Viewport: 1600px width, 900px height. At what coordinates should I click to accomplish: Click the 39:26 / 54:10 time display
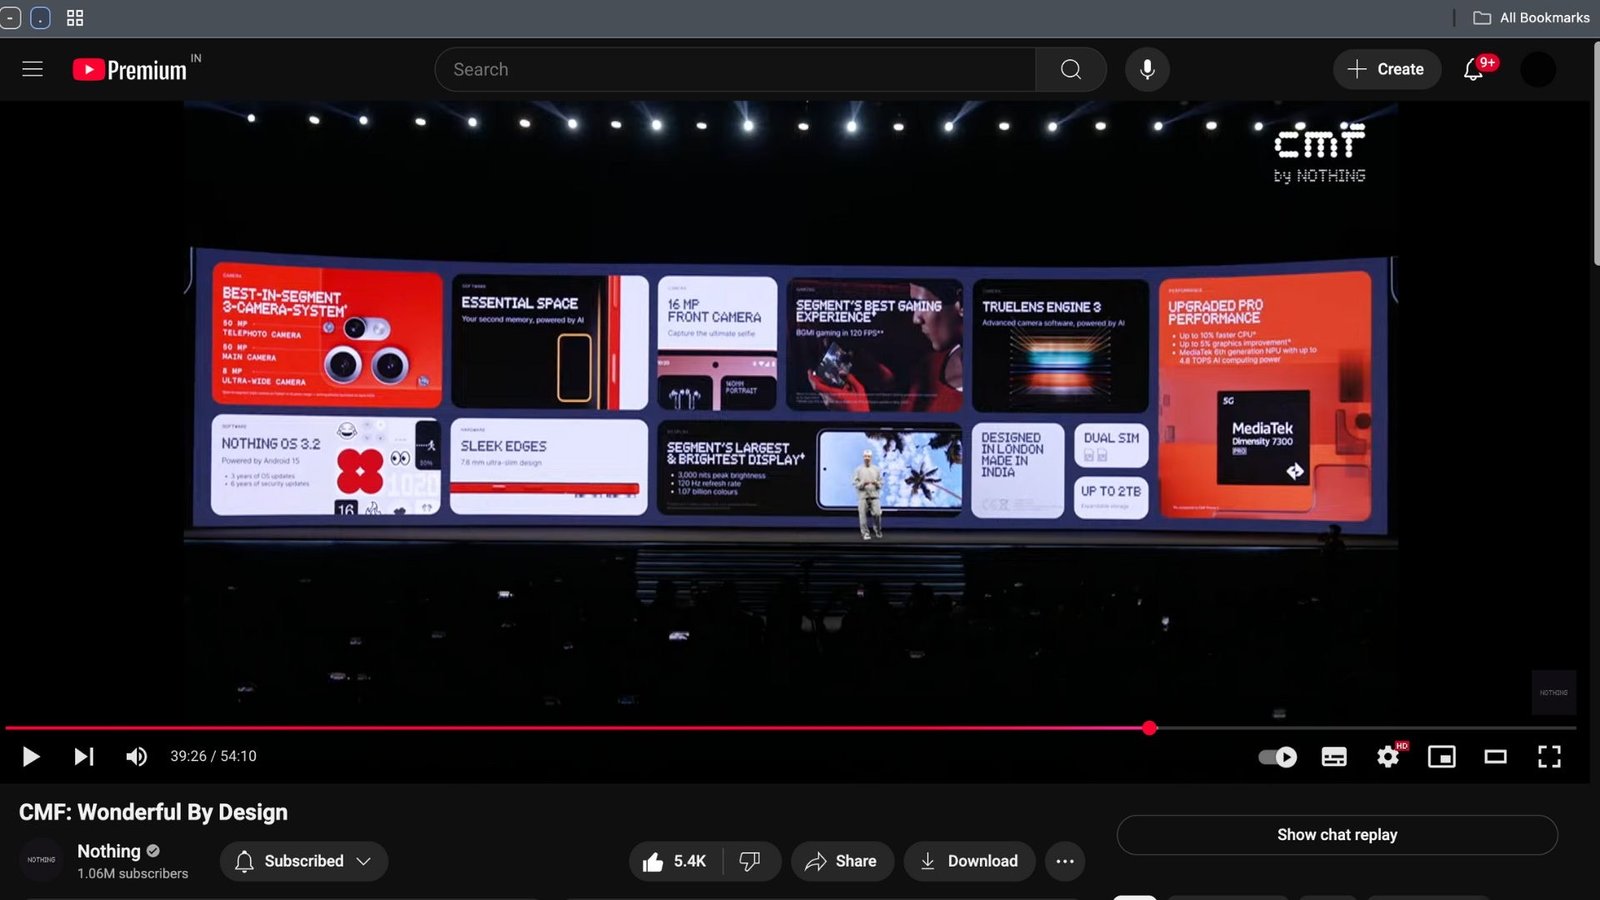tap(213, 756)
